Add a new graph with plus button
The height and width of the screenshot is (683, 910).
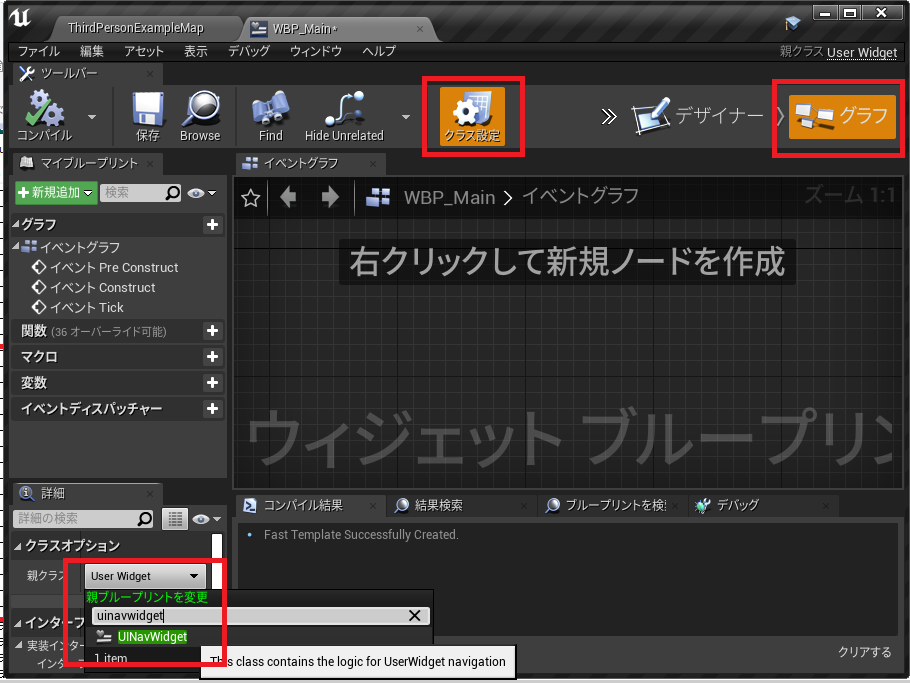pyautogui.click(x=212, y=225)
